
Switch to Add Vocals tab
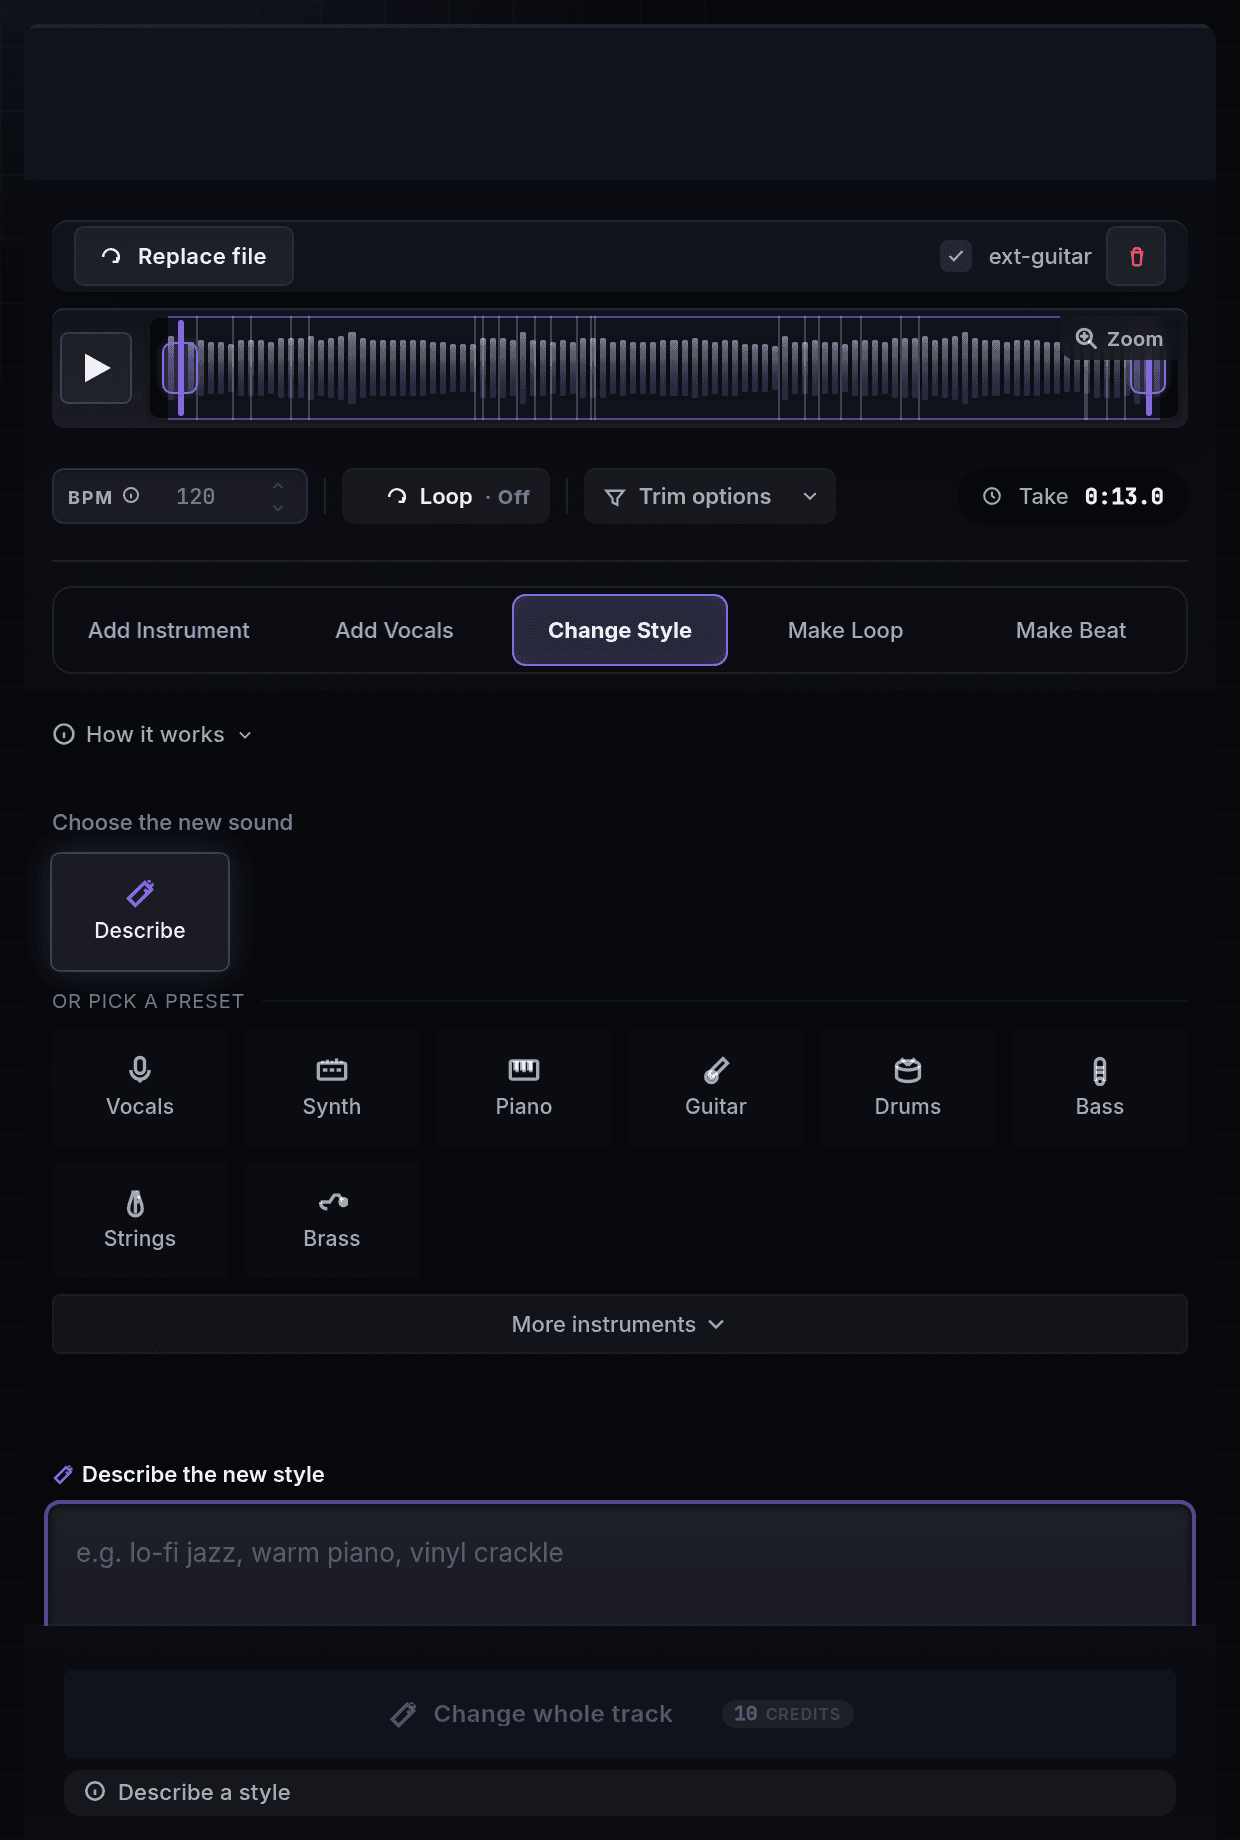click(394, 630)
